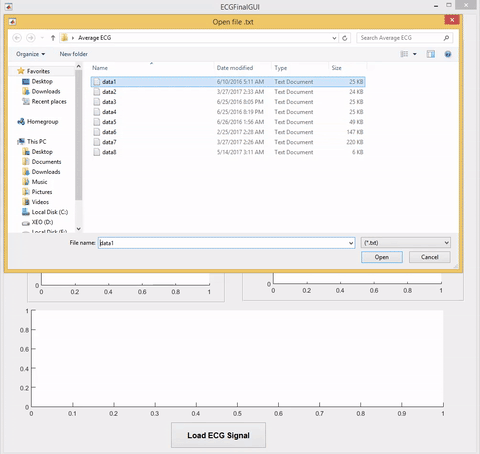The image size is (480, 454).
Task: Click New folder in the toolbar
Action: click(x=74, y=54)
